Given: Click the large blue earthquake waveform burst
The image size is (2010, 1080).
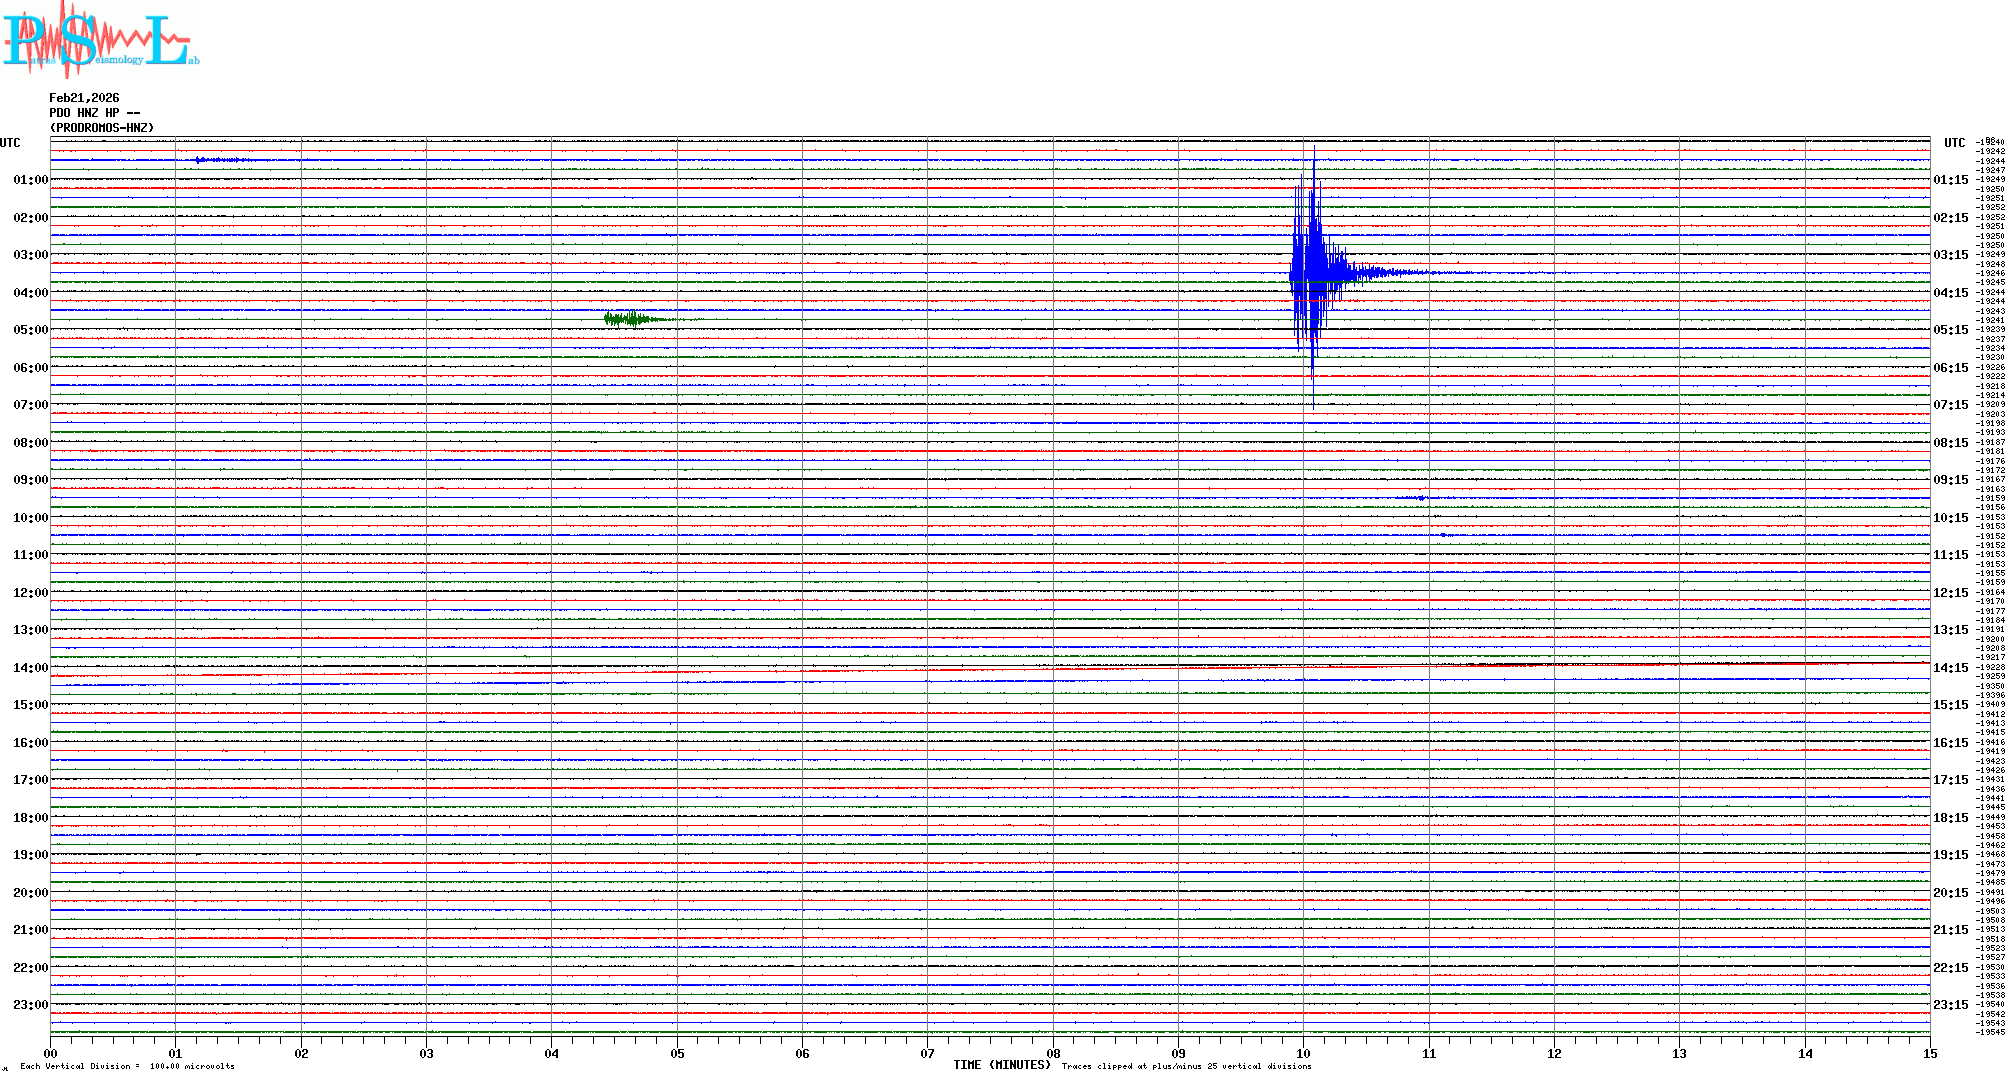Looking at the screenshot, I should [1312, 271].
